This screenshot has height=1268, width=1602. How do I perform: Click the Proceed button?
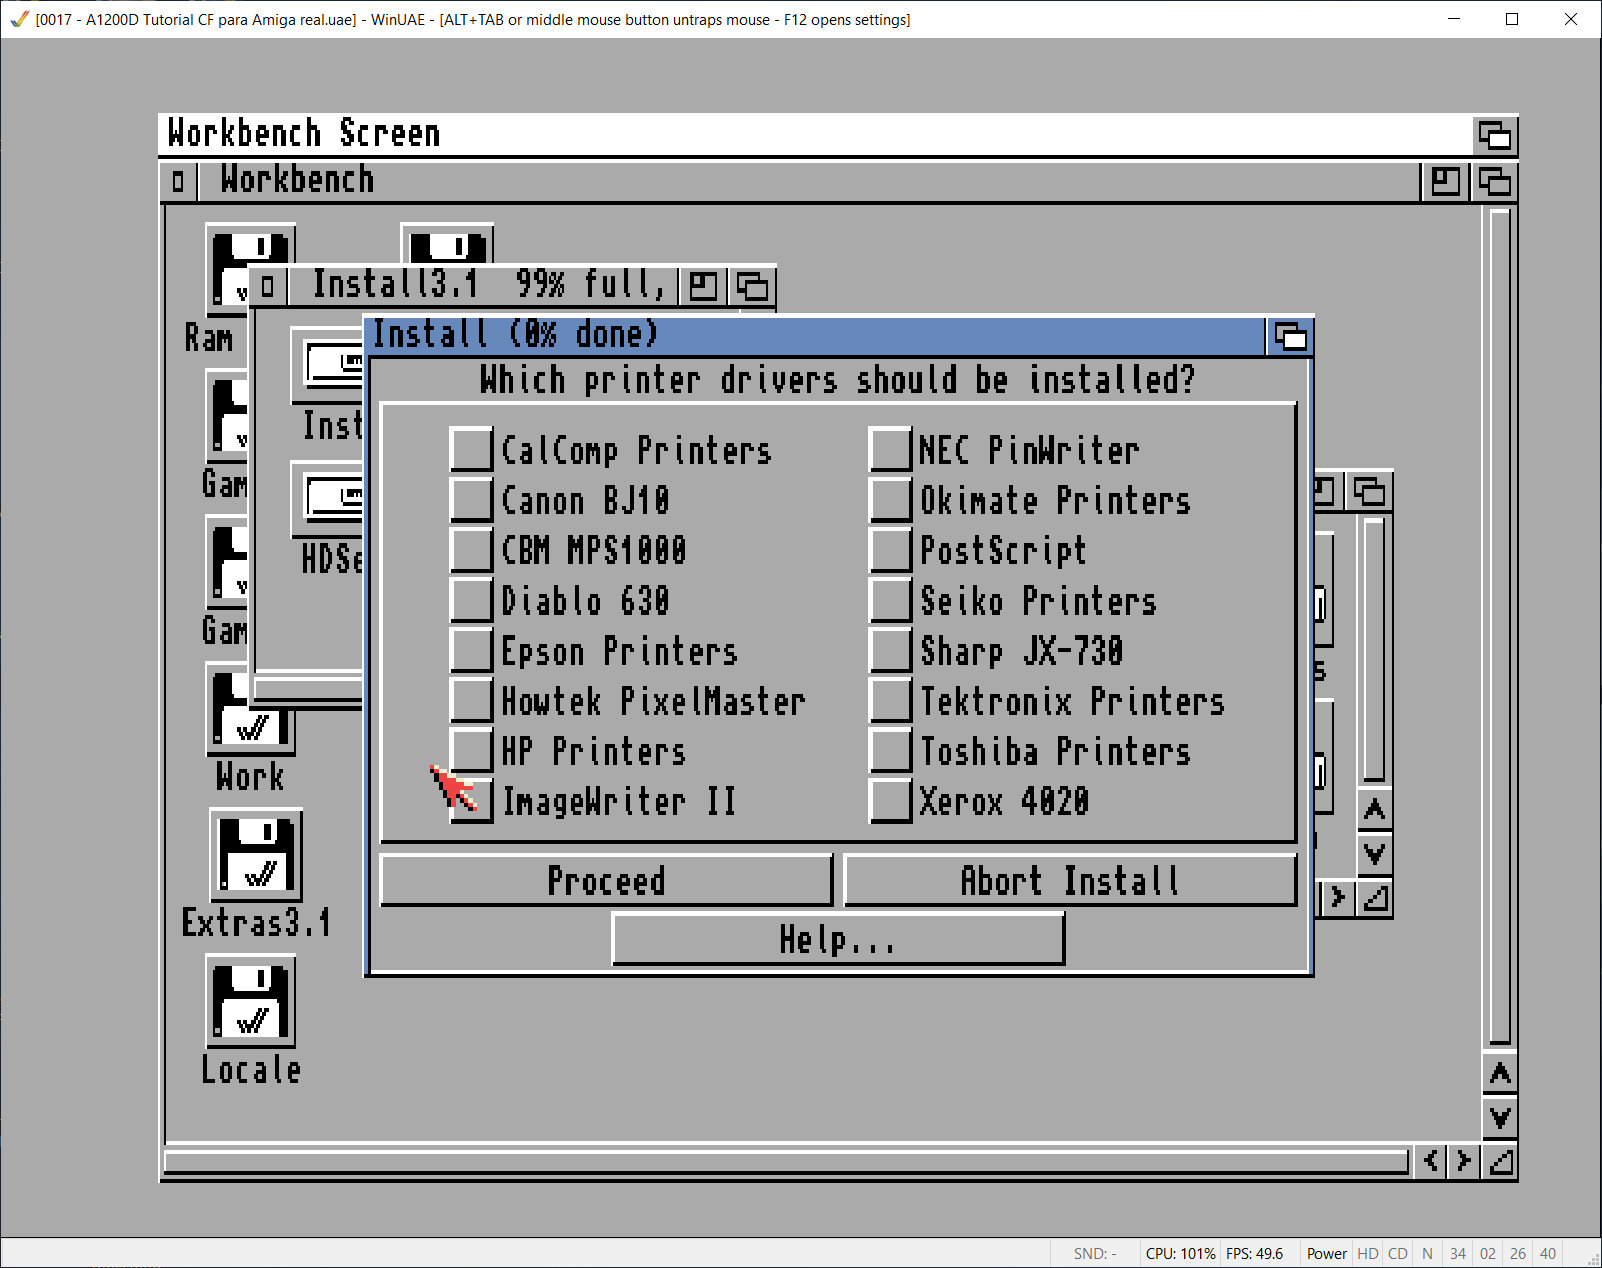[x=606, y=880]
